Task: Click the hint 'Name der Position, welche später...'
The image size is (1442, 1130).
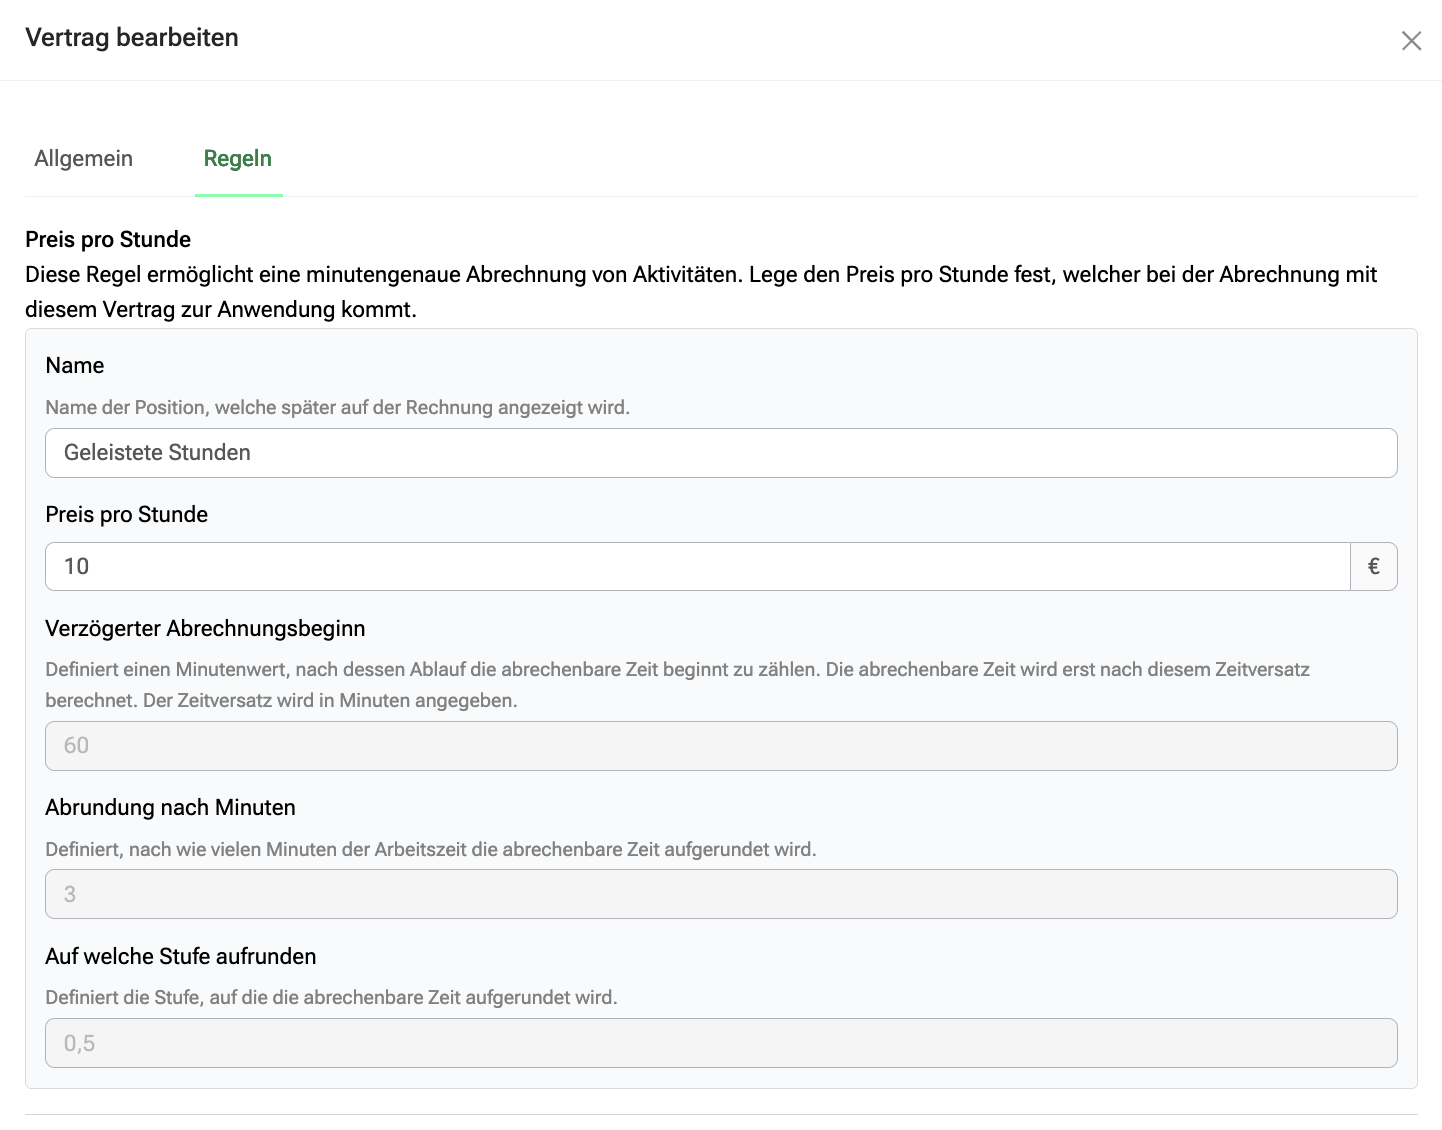Action: (338, 407)
